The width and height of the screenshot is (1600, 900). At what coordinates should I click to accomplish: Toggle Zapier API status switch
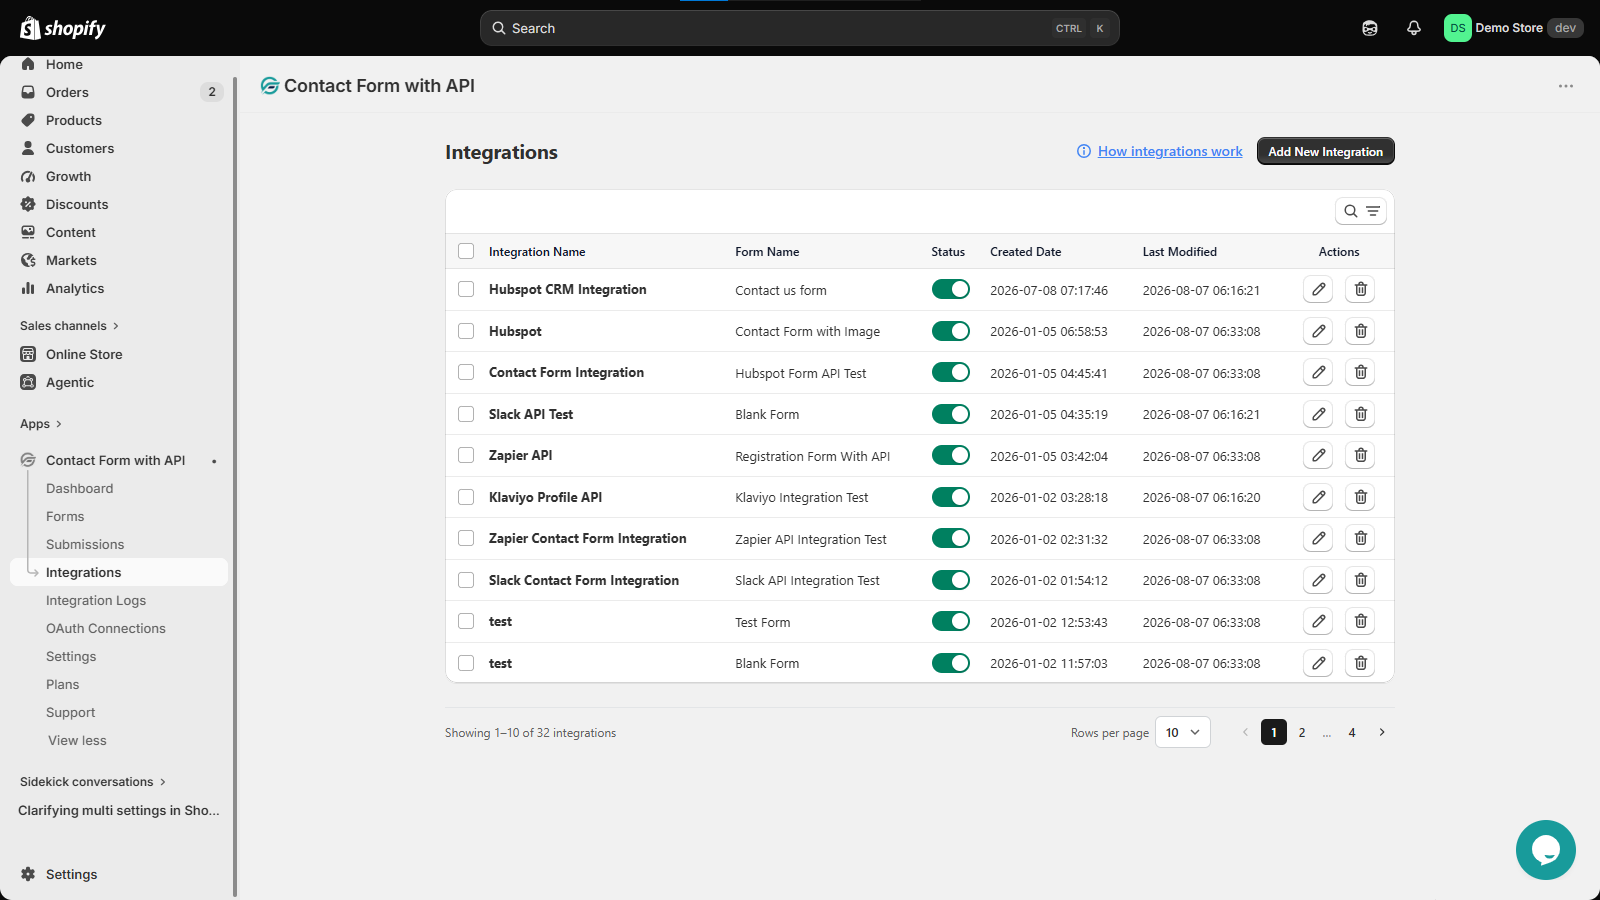[951, 455]
